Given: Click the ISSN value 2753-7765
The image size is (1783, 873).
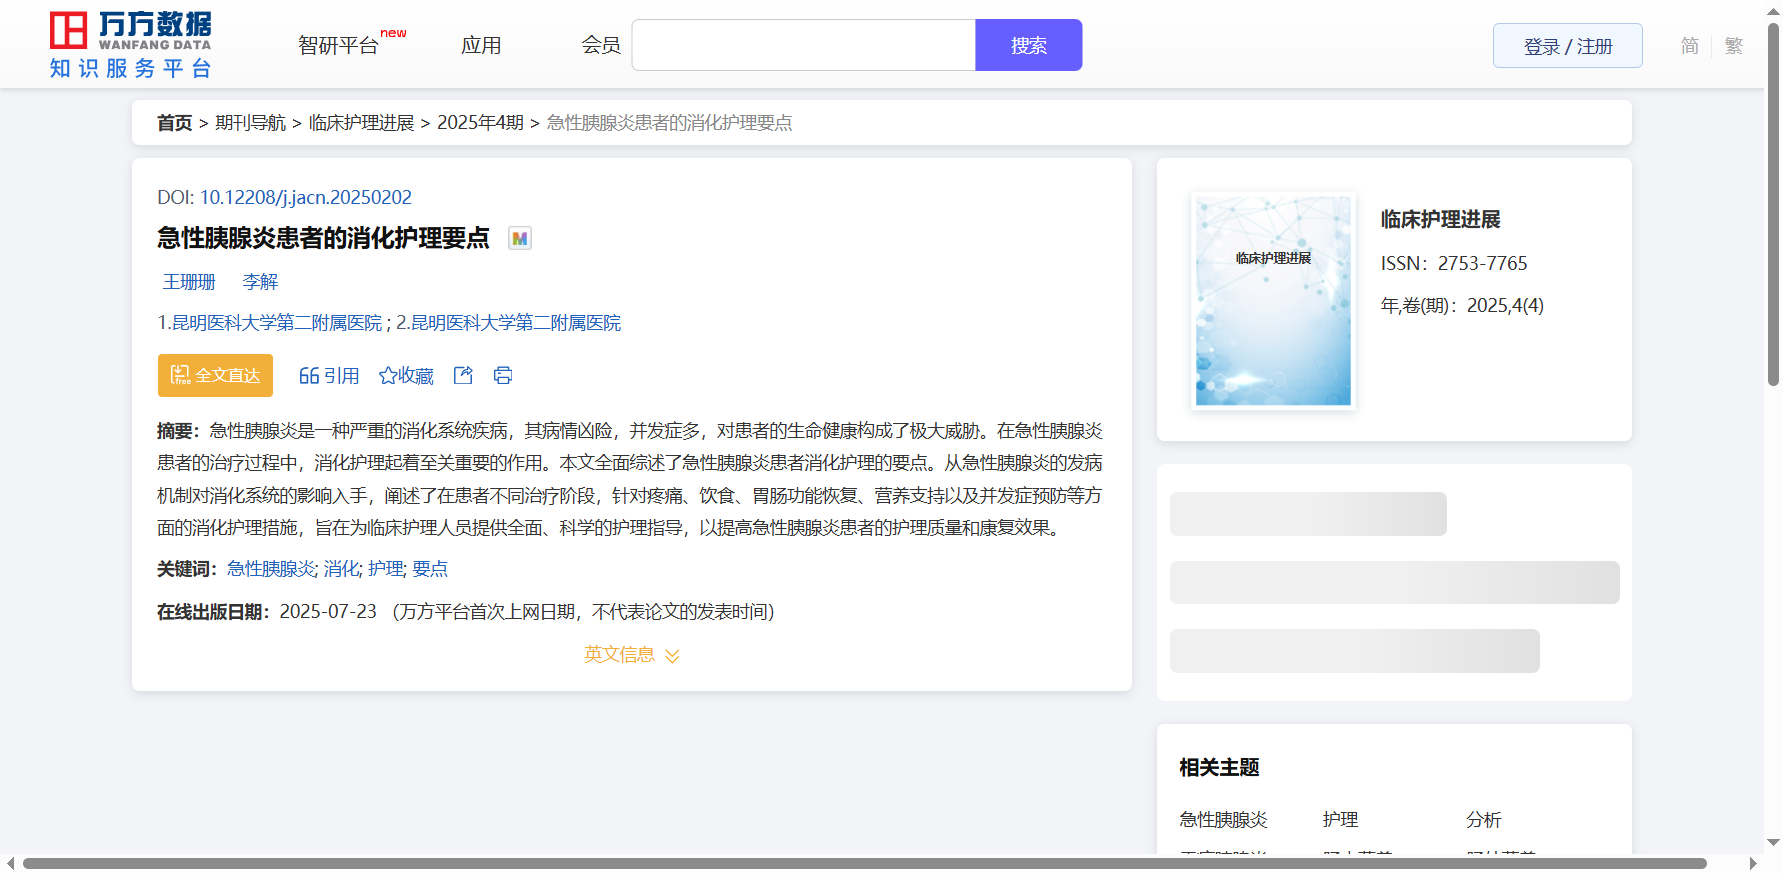Looking at the screenshot, I should [x=1483, y=263].
